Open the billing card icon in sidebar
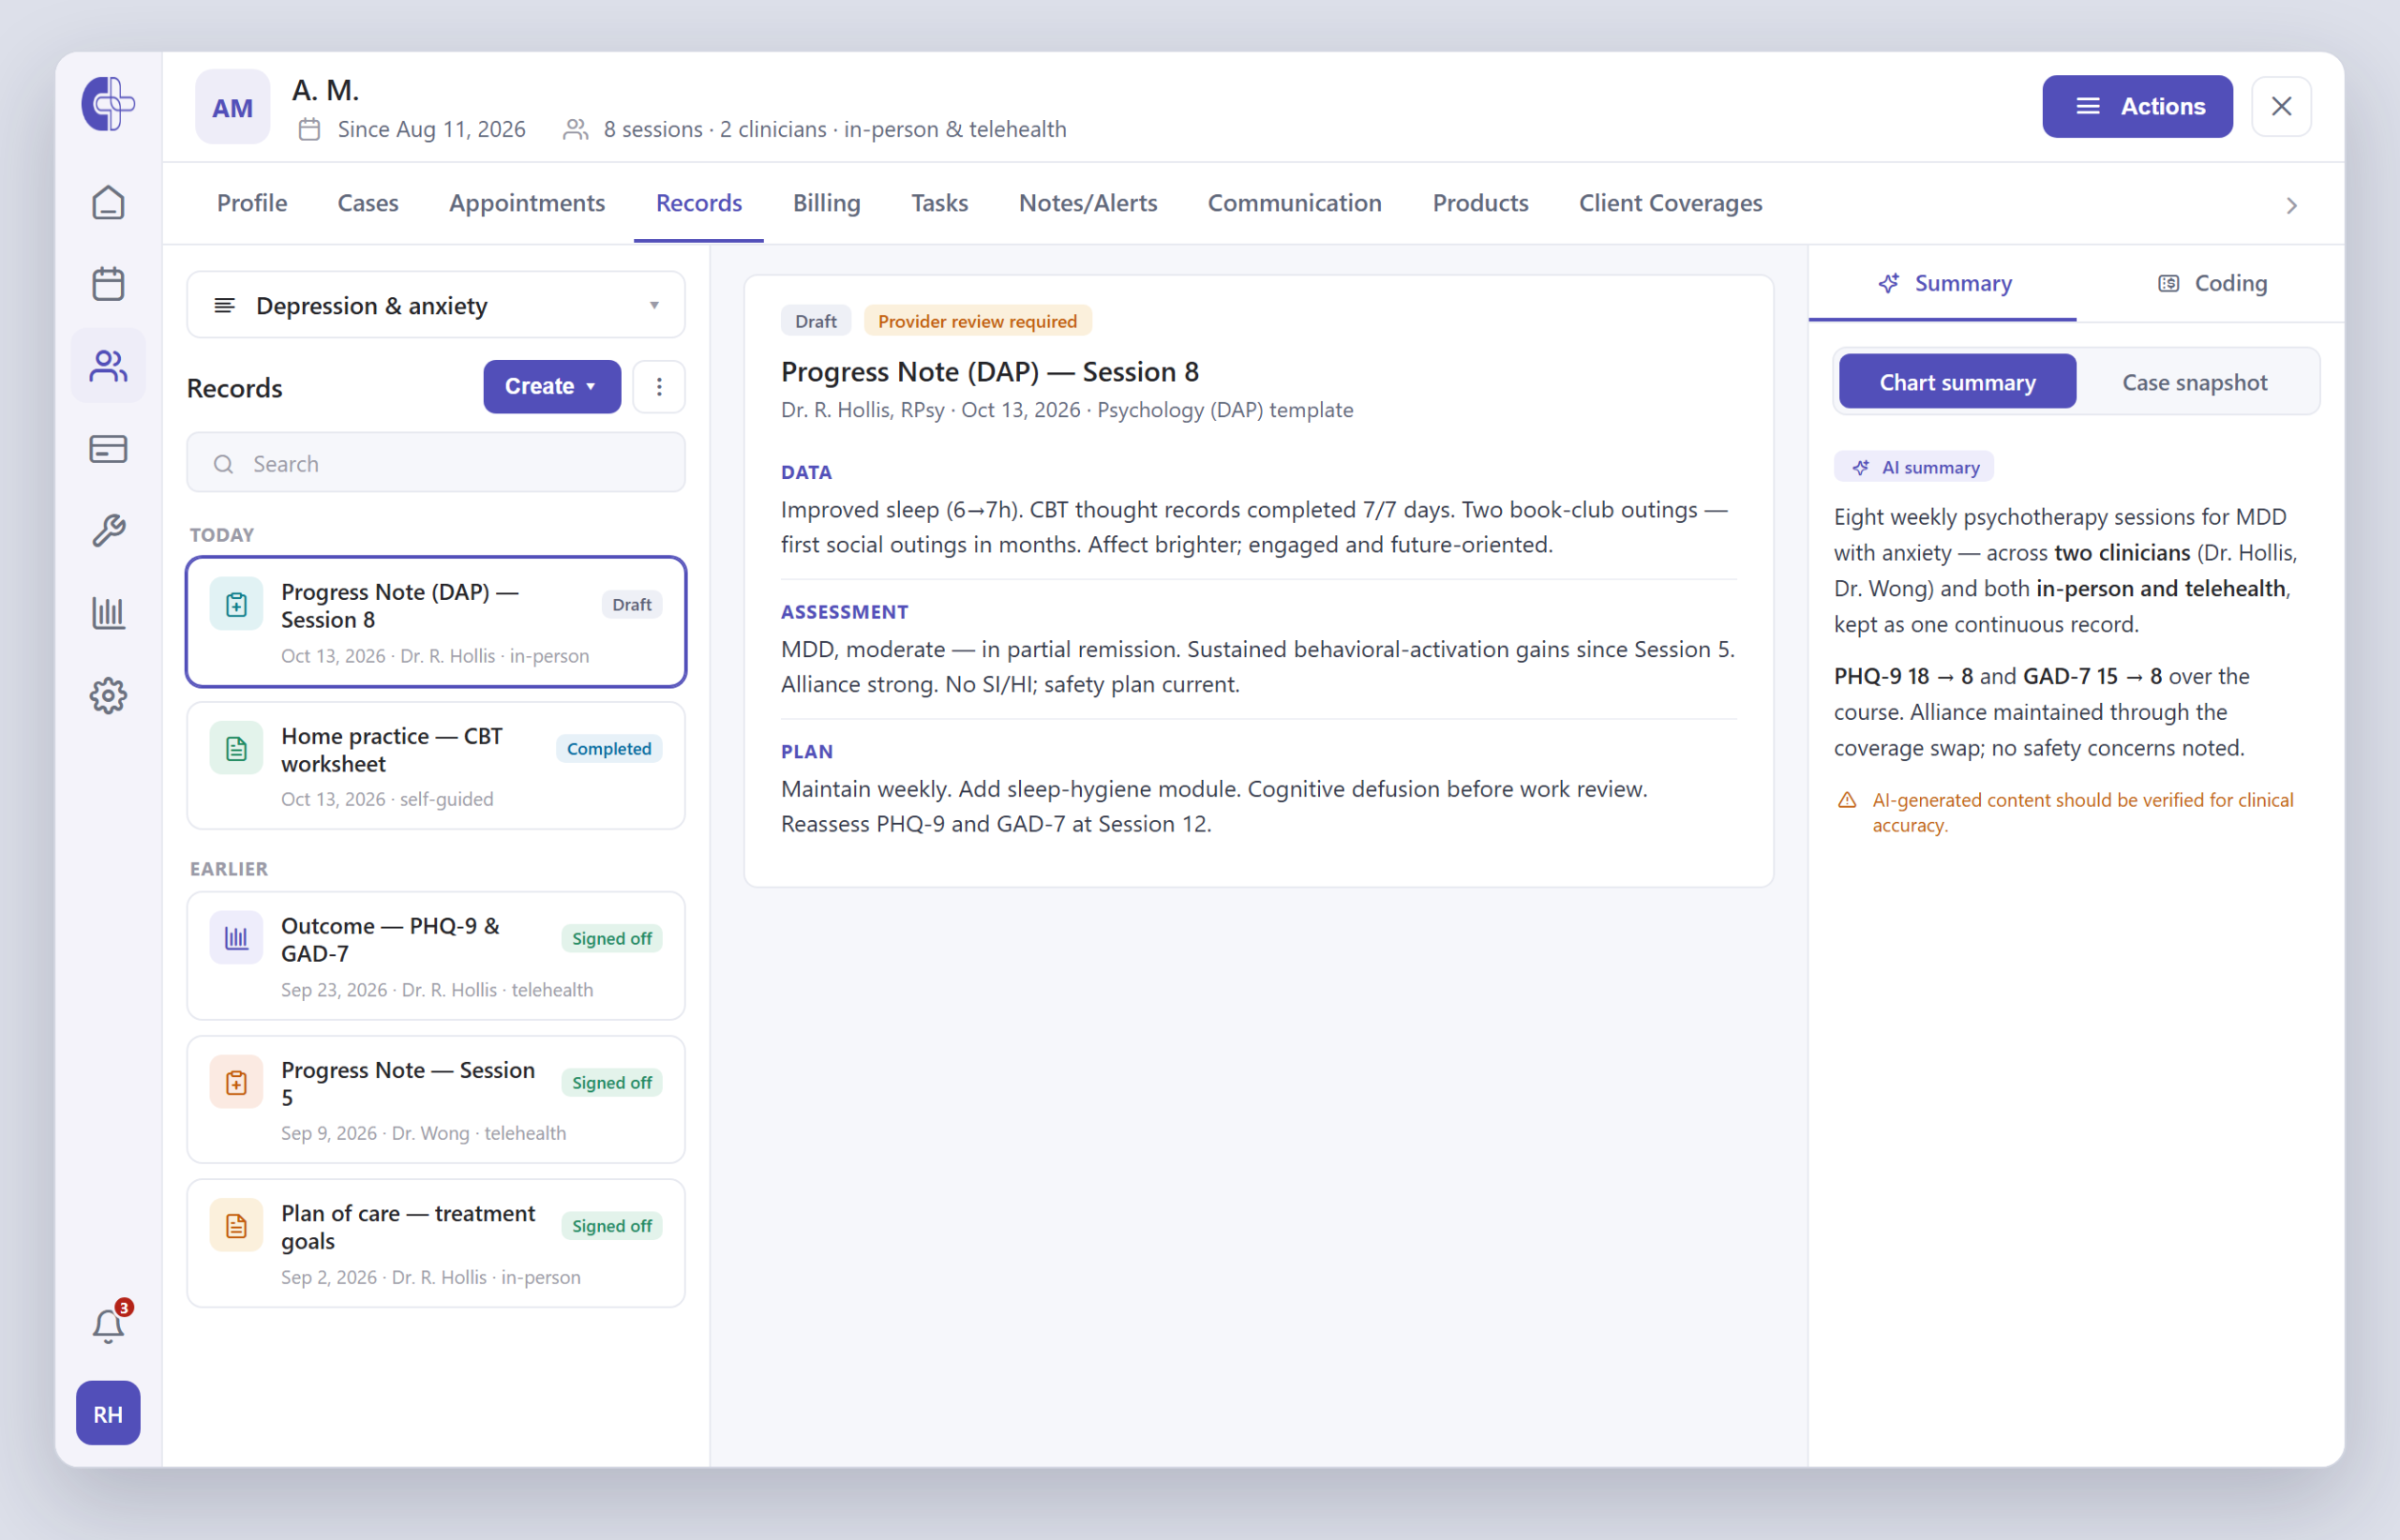 pyautogui.click(x=108, y=449)
